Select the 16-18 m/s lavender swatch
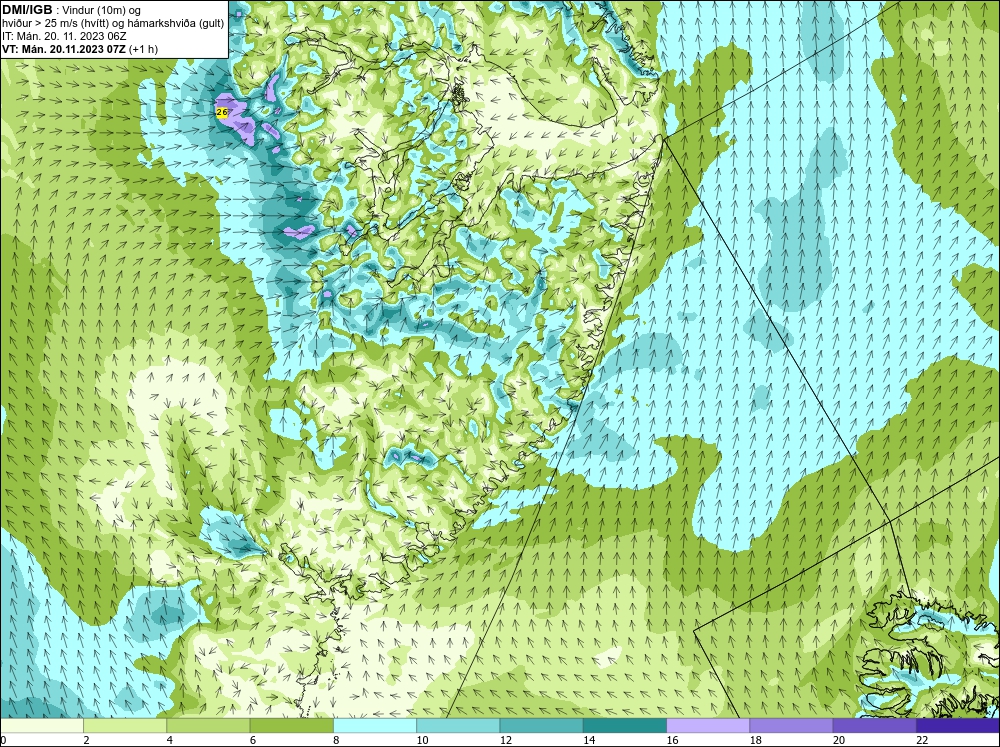The width and height of the screenshot is (1000, 747). point(708,725)
